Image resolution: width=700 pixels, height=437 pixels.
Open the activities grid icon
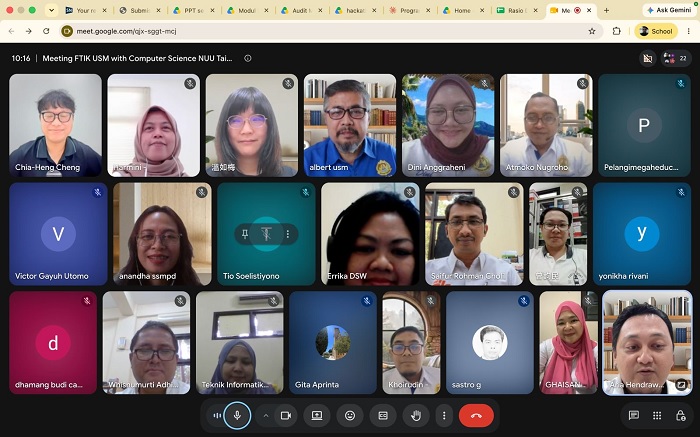click(657, 416)
